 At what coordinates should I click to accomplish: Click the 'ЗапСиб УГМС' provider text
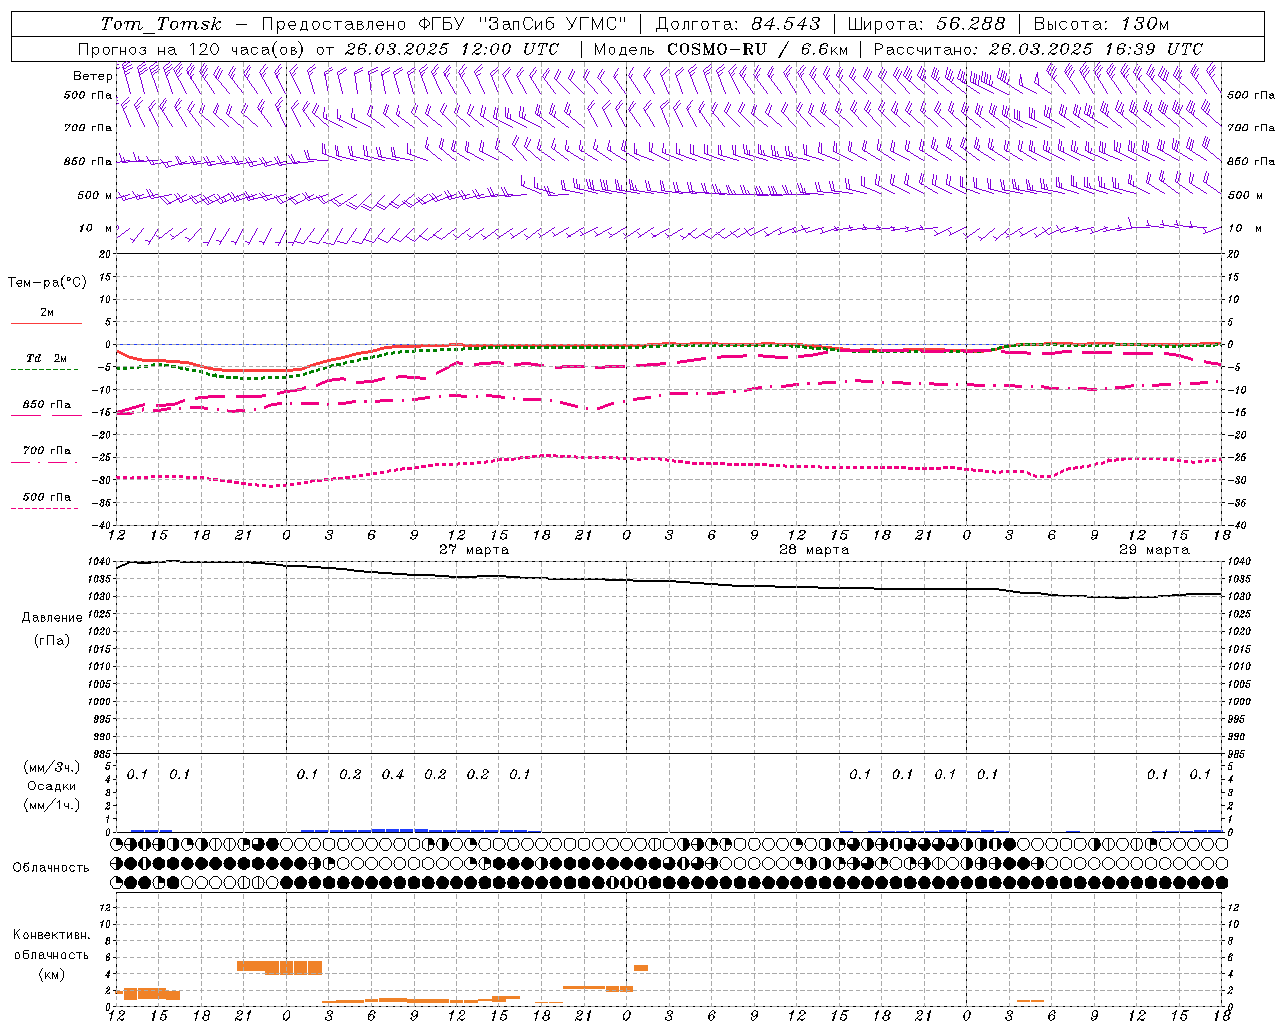(552, 24)
